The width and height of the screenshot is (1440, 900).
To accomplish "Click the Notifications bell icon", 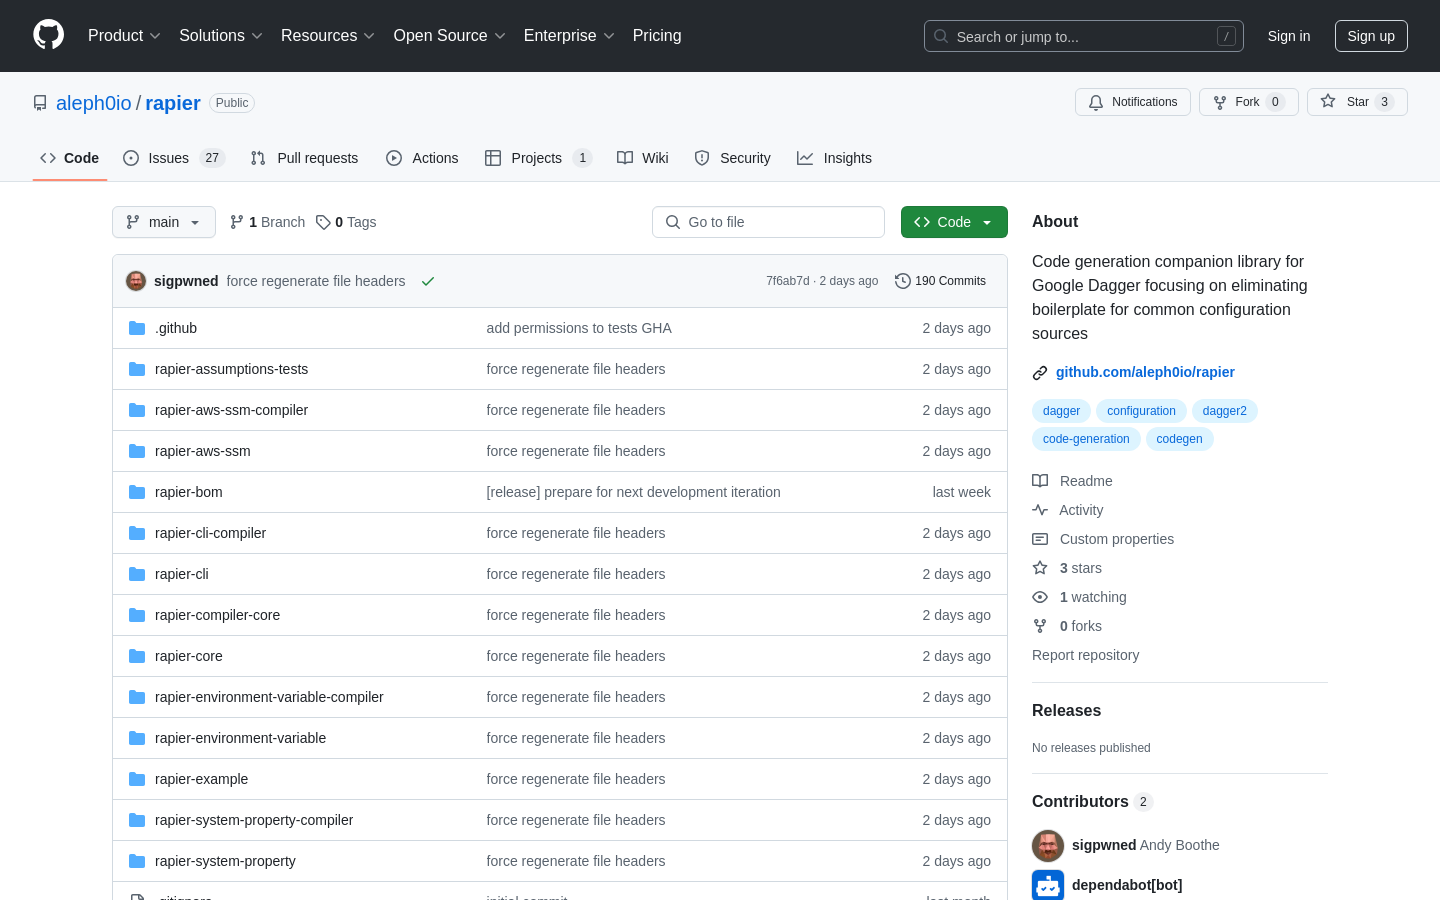I will click(1096, 102).
